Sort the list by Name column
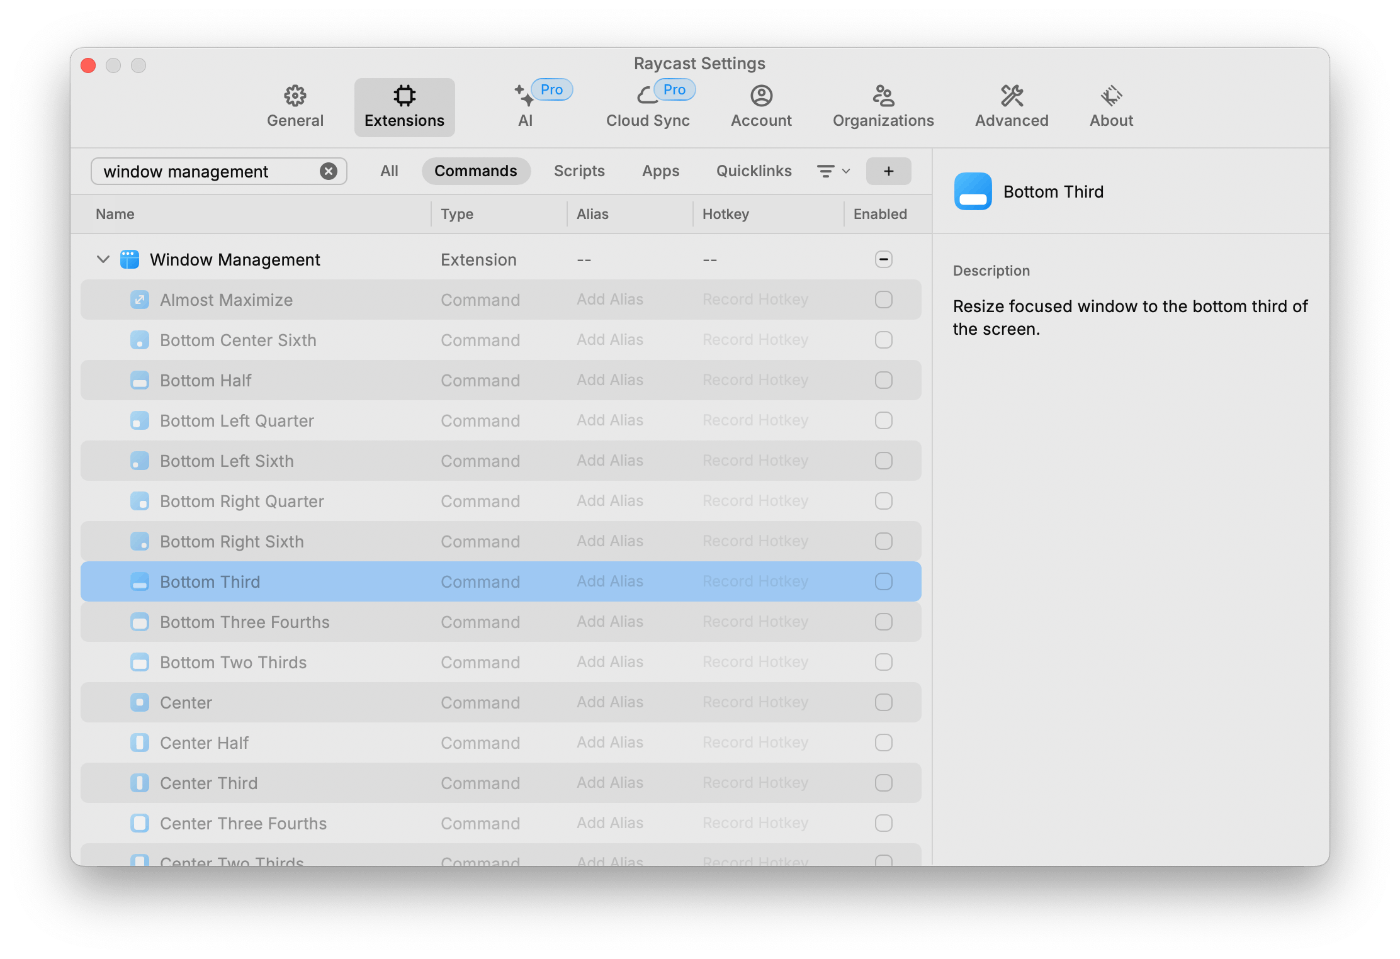 point(115,214)
